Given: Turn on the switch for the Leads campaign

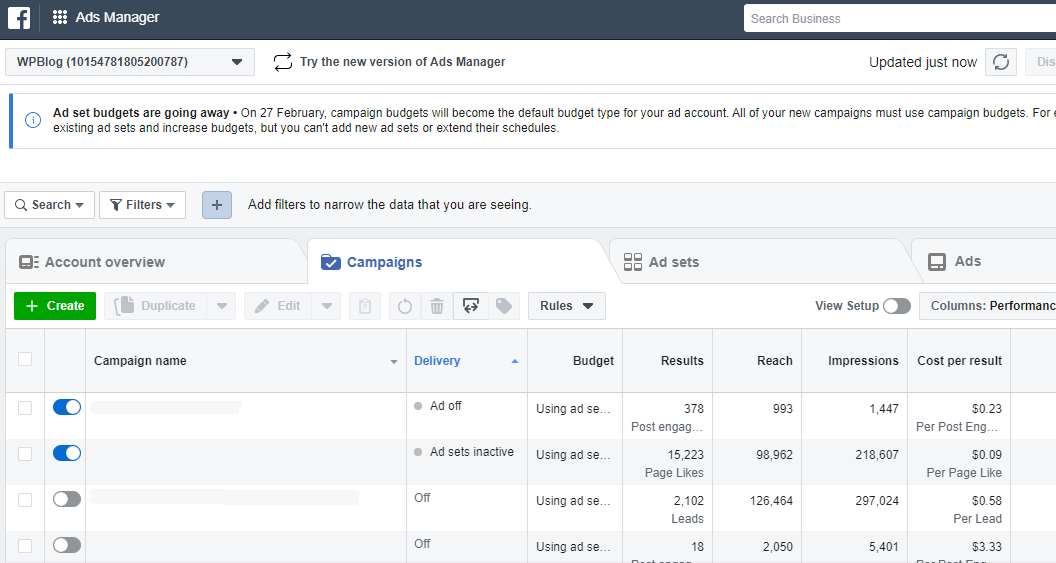Looking at the screenshot, I should (67, 499).
